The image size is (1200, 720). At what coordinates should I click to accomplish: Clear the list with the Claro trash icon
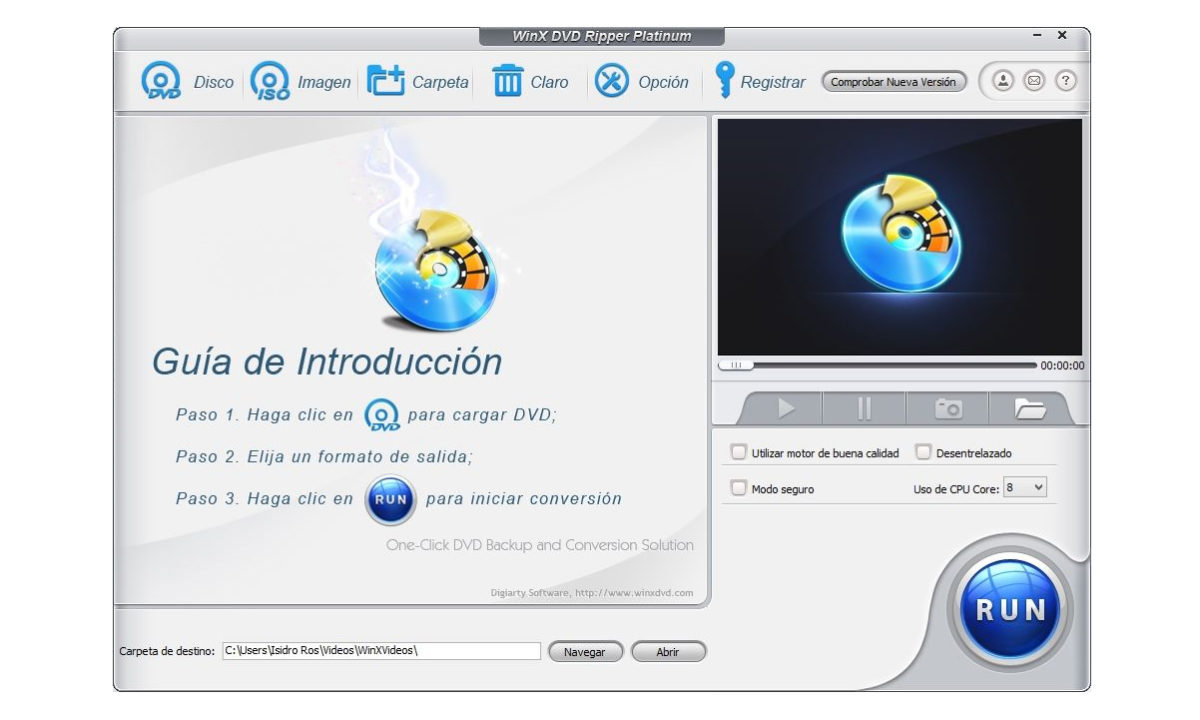(x=508, y=82)
